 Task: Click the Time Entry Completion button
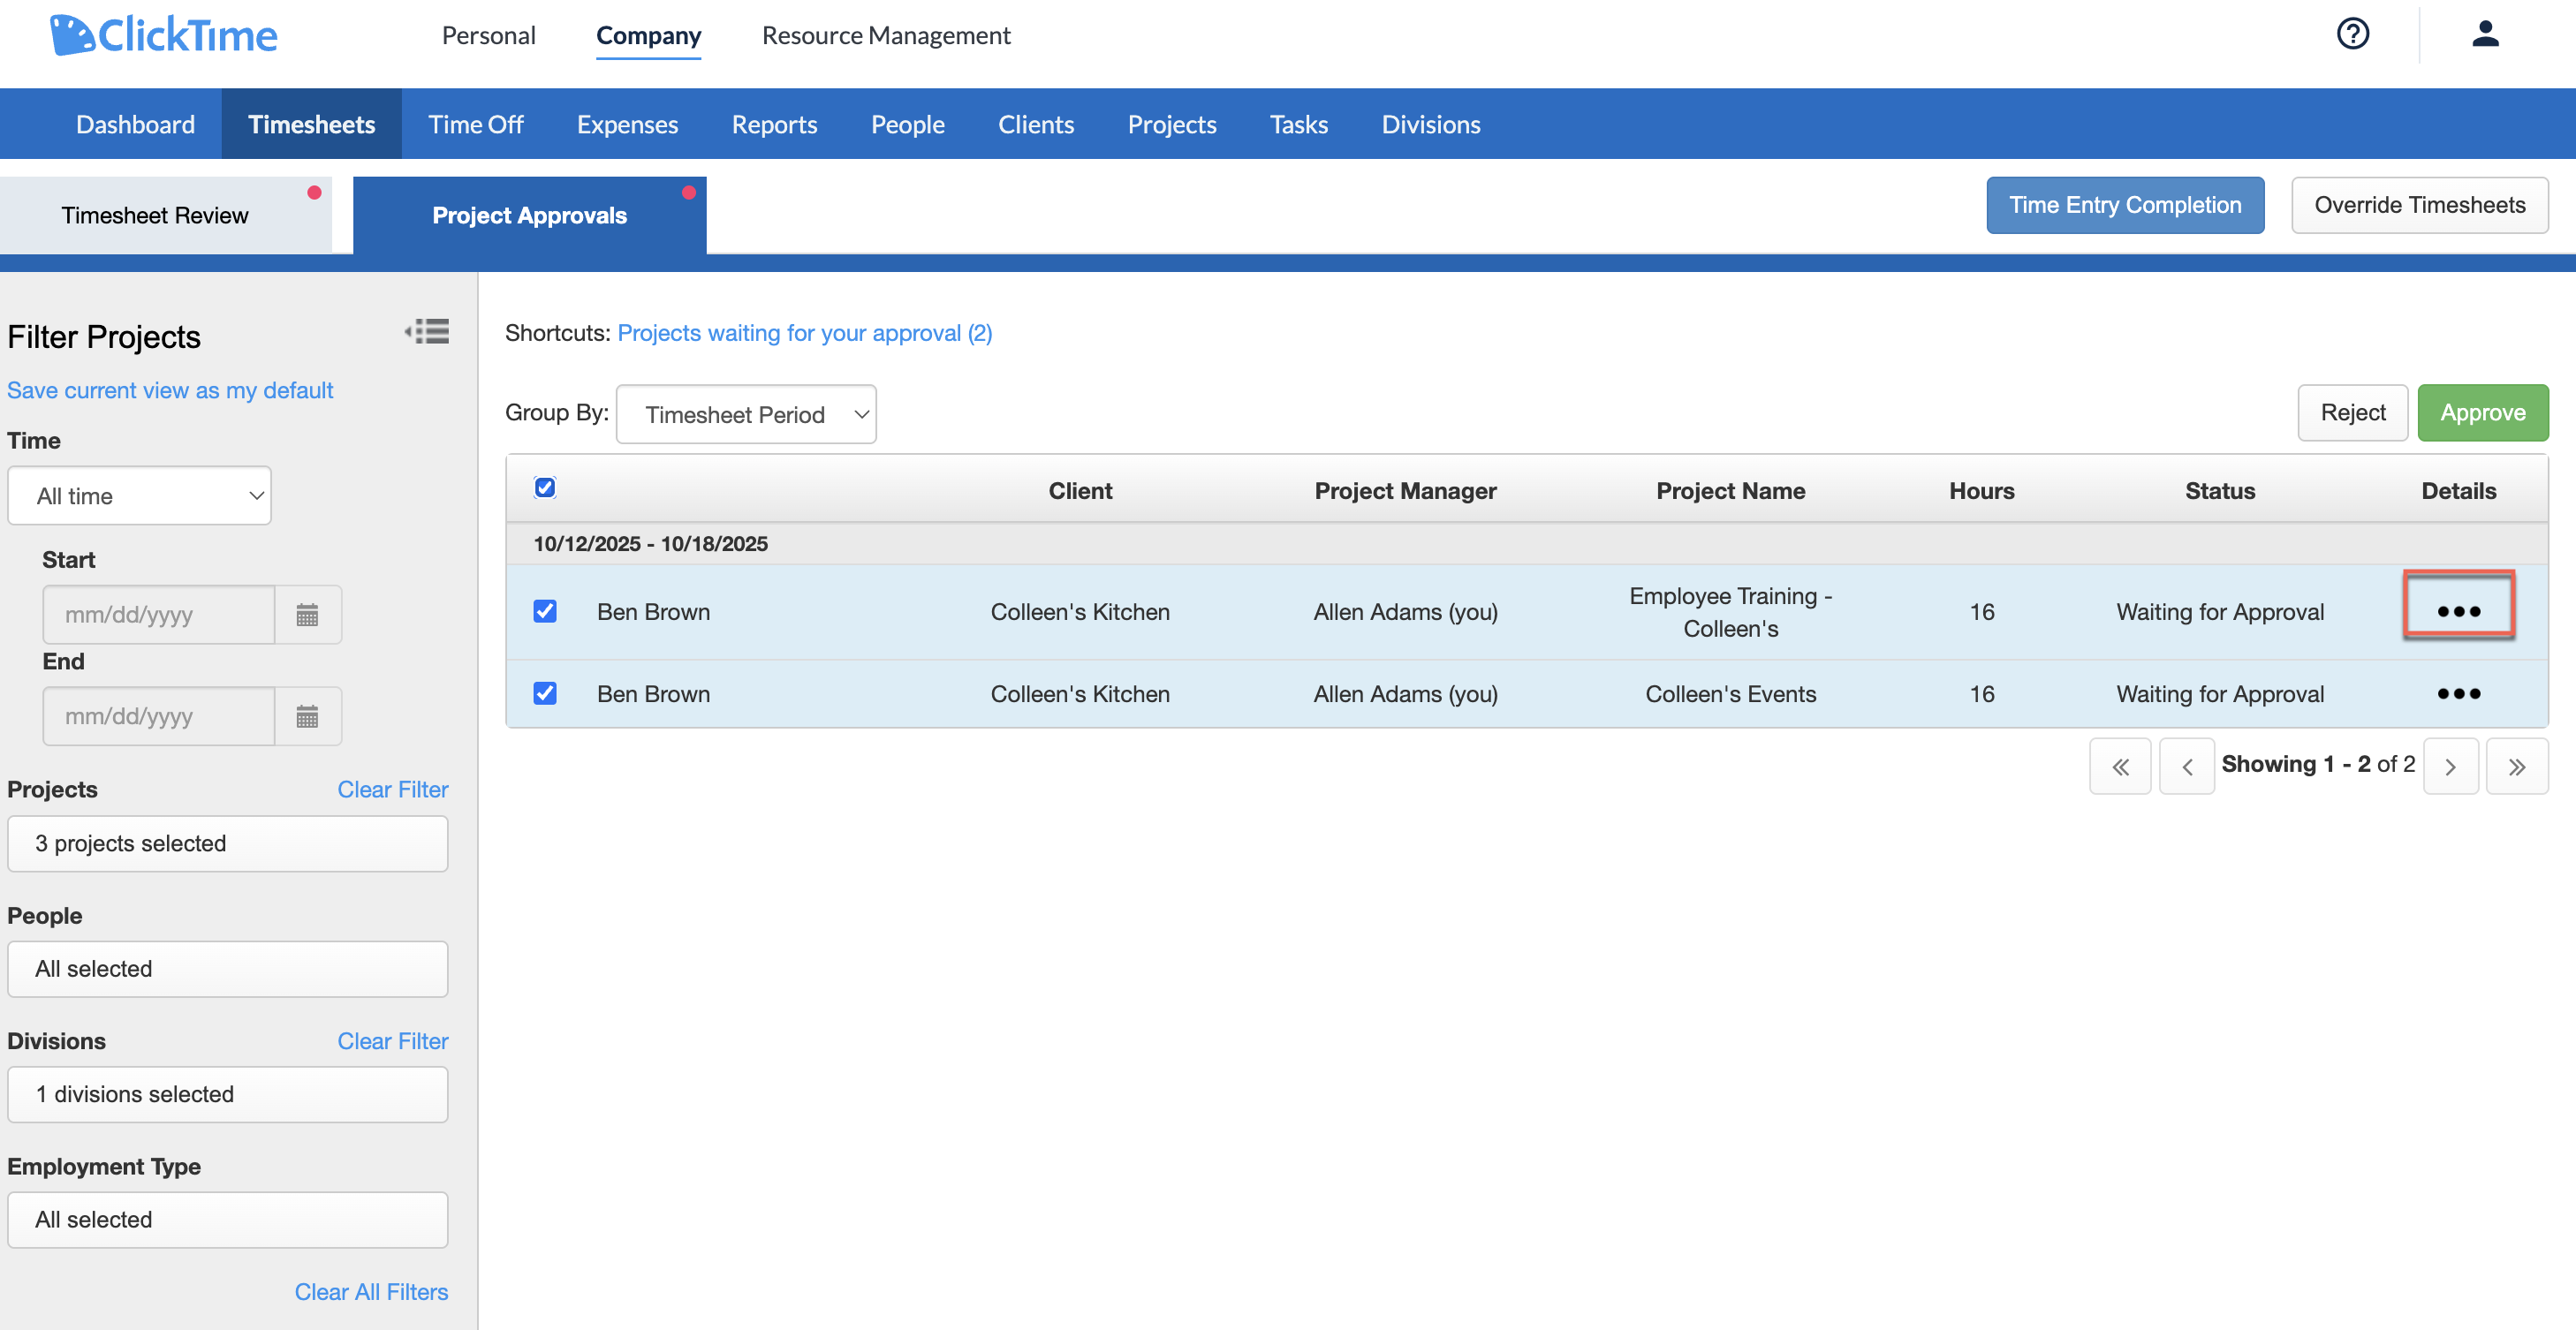pos(2125,205)
